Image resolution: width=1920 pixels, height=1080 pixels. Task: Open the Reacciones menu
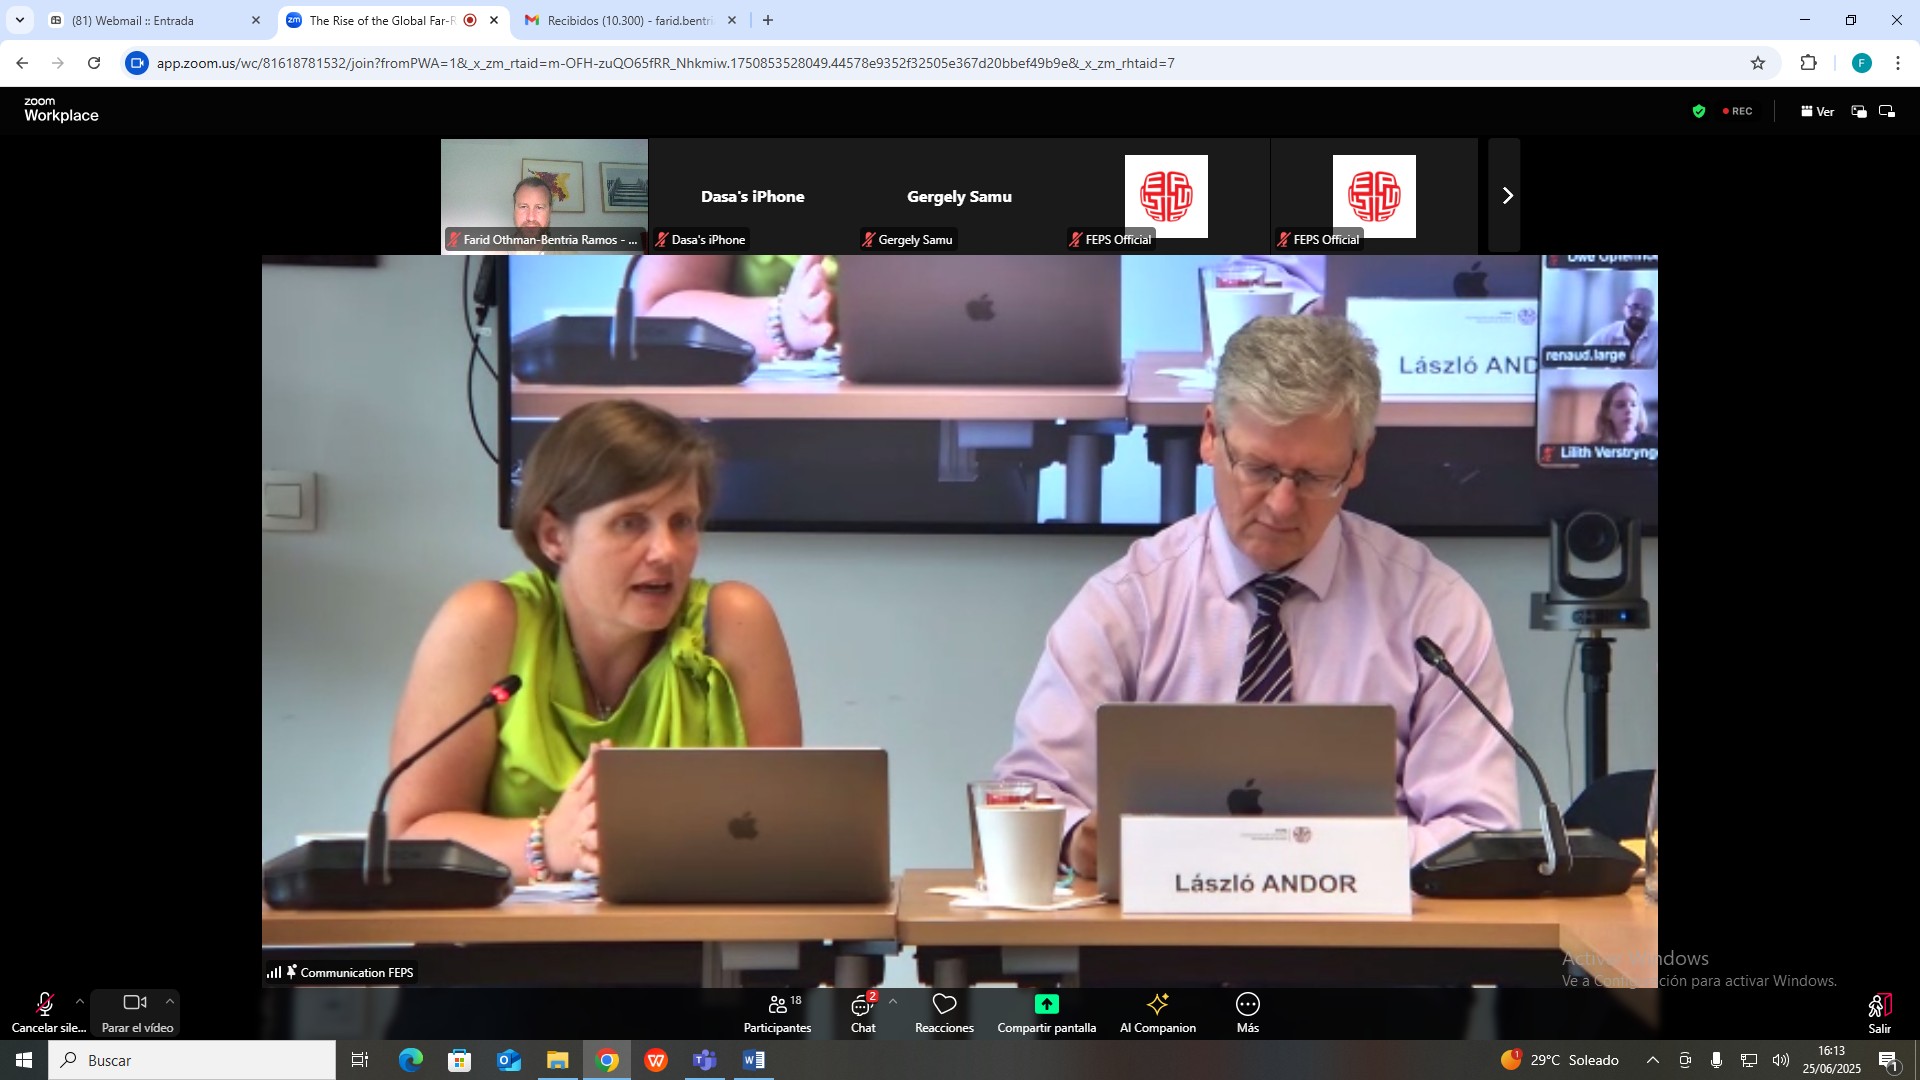[944, 1012]
